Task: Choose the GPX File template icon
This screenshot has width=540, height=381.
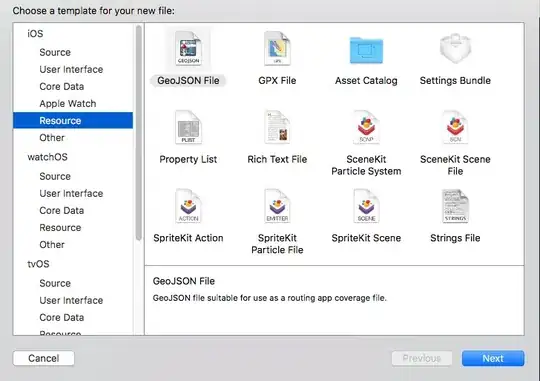Action: pyautogui.click(x=277, y=48)
